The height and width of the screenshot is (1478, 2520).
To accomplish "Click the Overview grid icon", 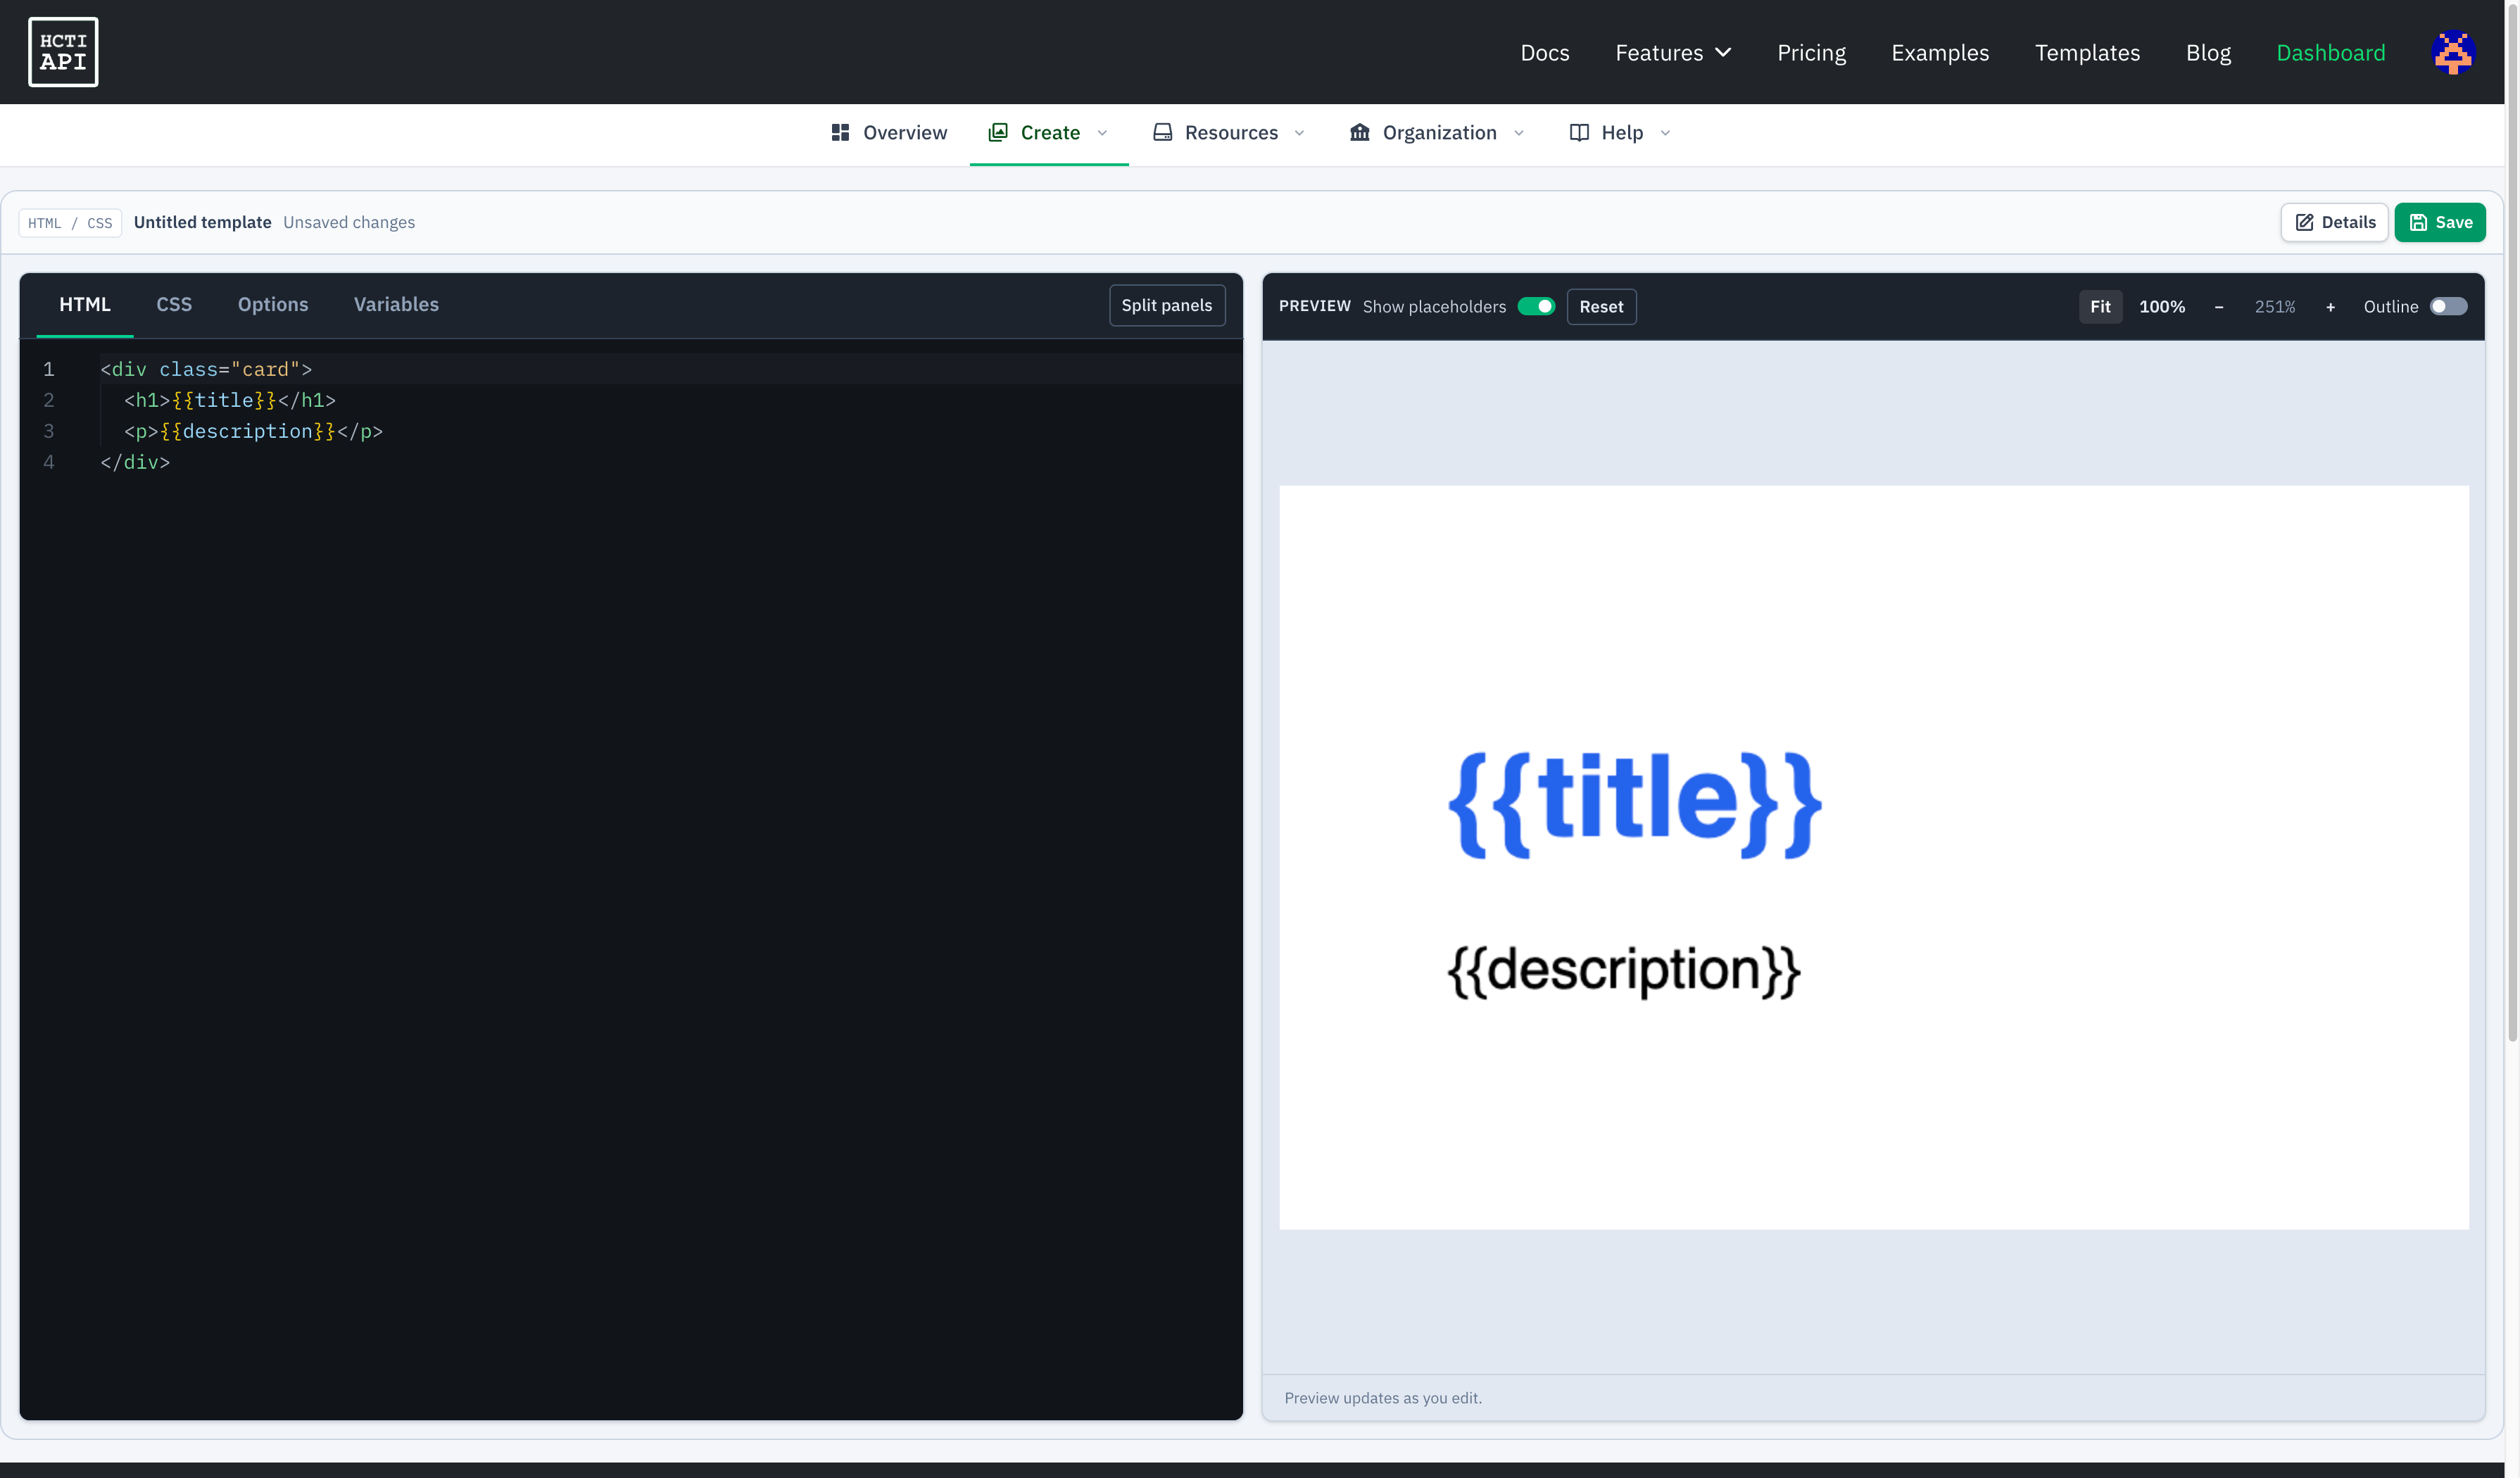I will click(840, 132).
